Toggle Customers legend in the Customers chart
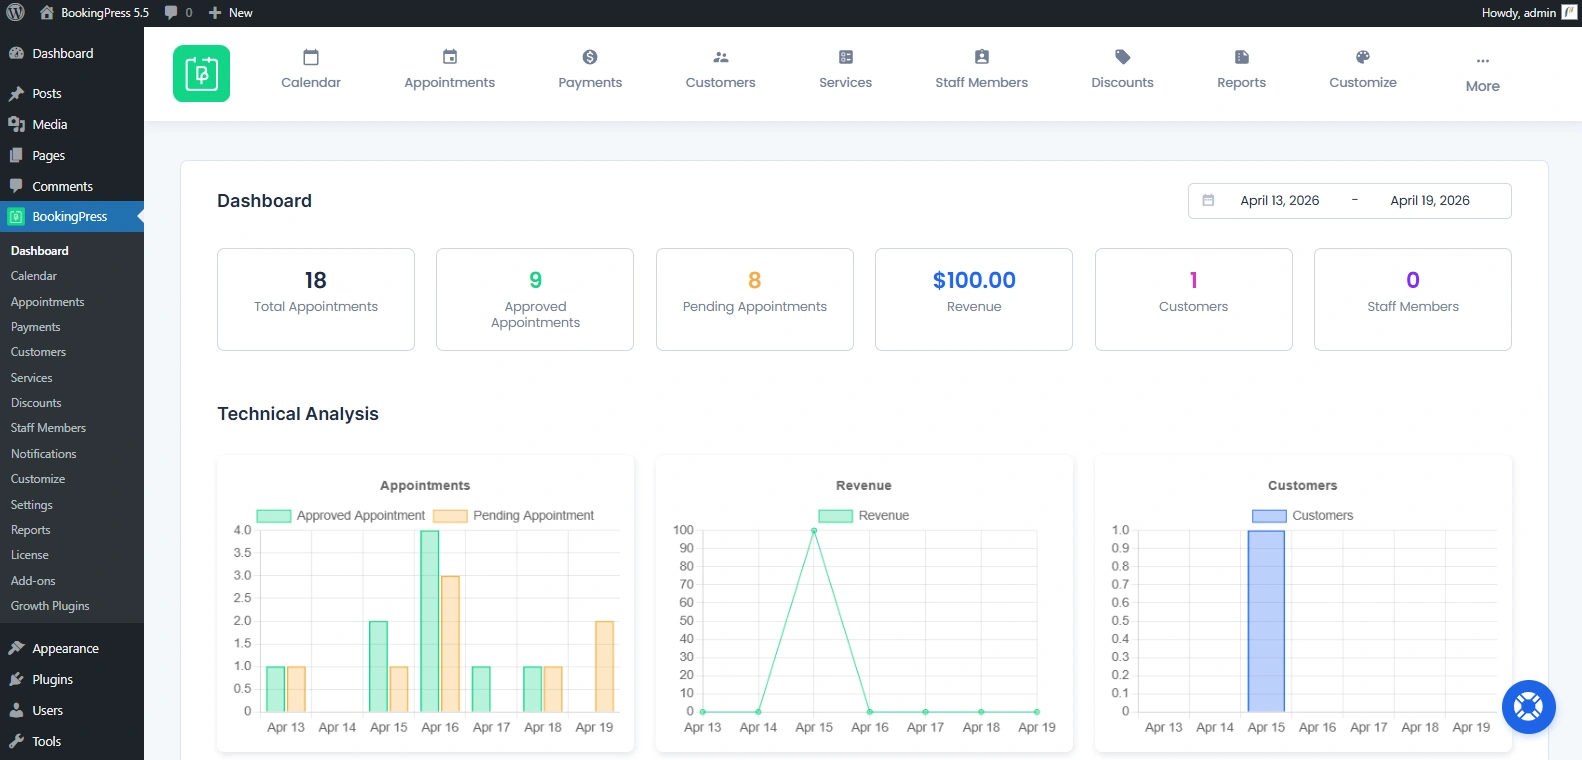Viewport: 1582px width, 760px height. coord(1303,516)
